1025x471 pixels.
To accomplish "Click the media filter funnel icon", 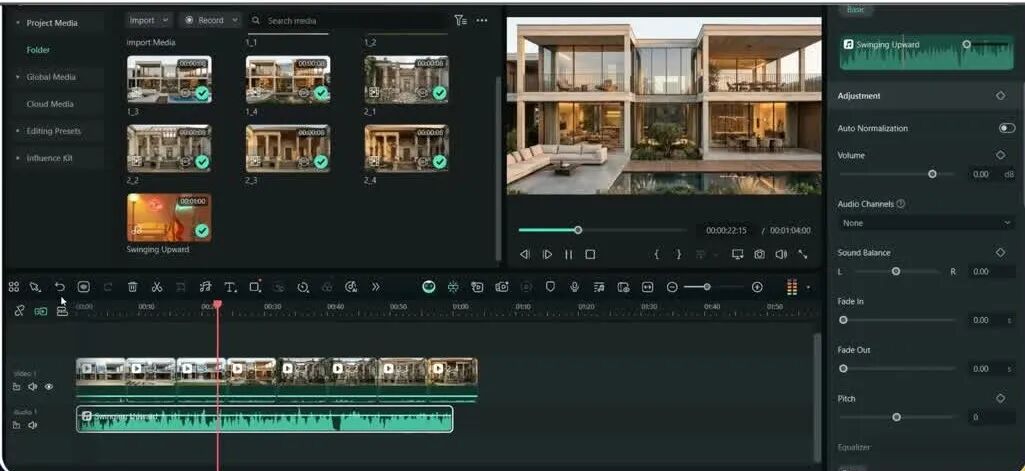I will [x=461, y=20].
